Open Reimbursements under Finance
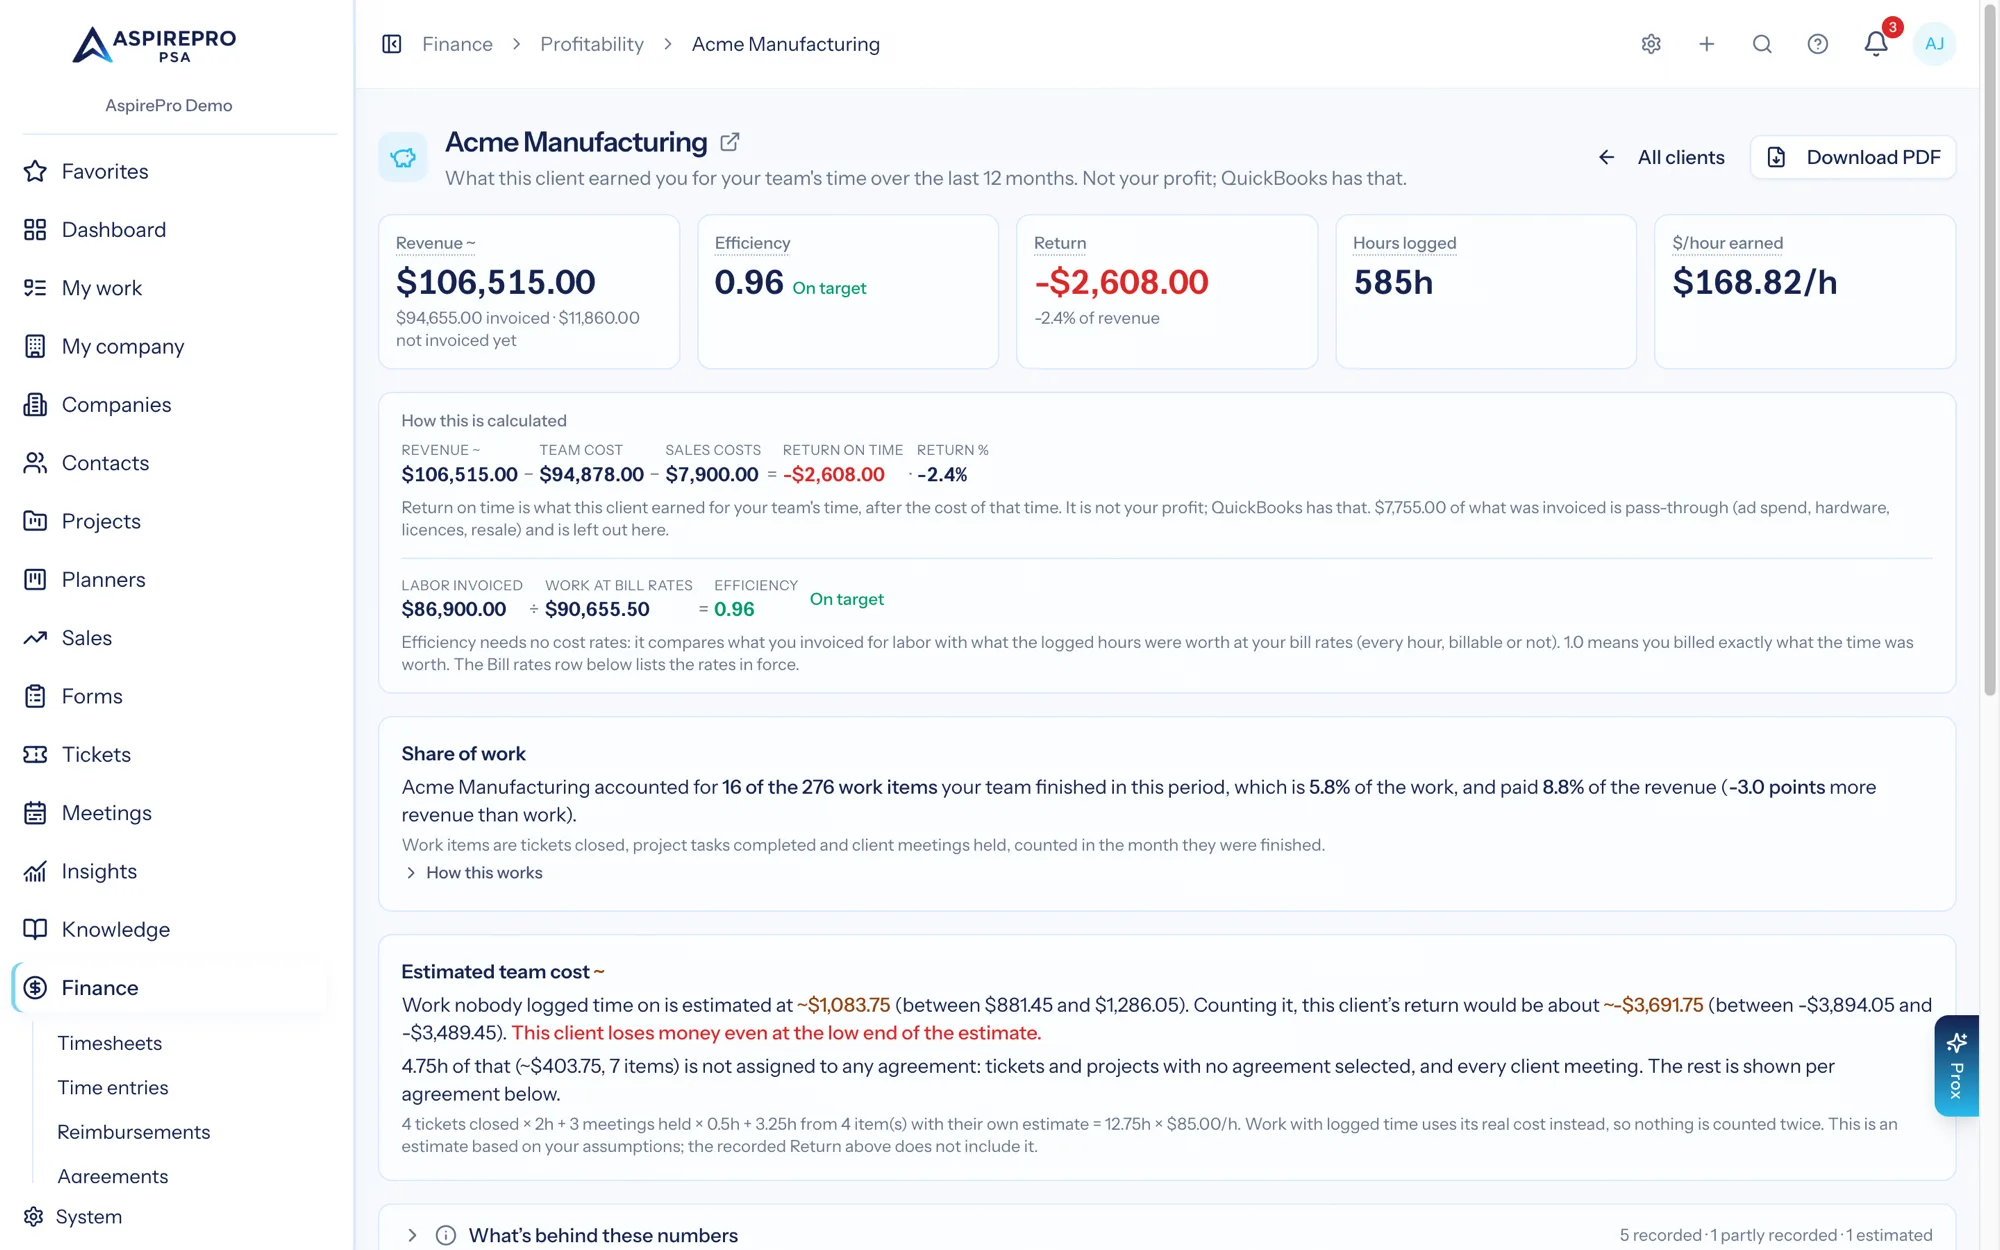 tap(134, 1132)
